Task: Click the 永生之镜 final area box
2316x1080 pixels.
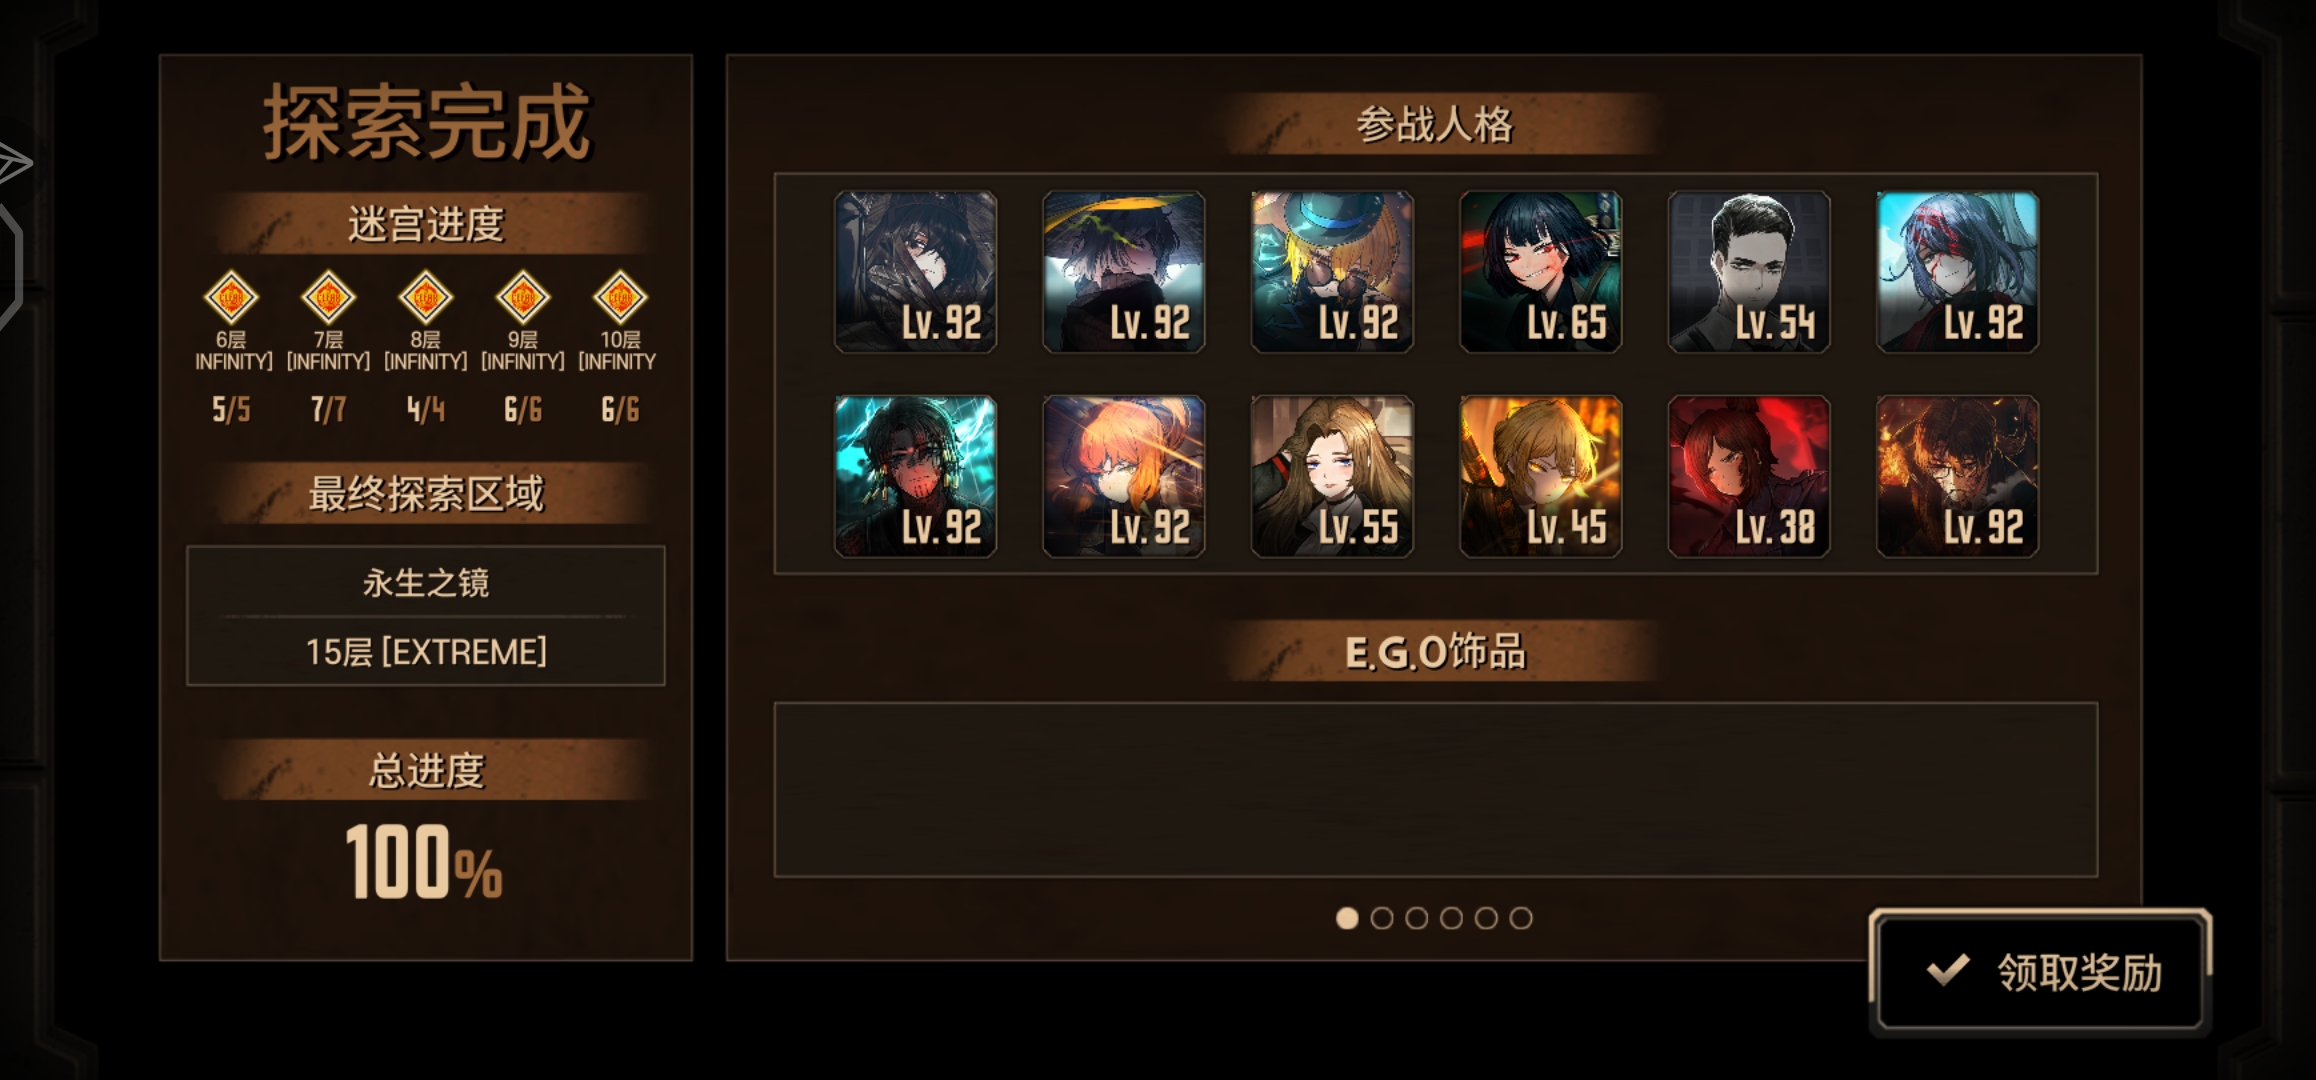Action: [x=426, y=616]
